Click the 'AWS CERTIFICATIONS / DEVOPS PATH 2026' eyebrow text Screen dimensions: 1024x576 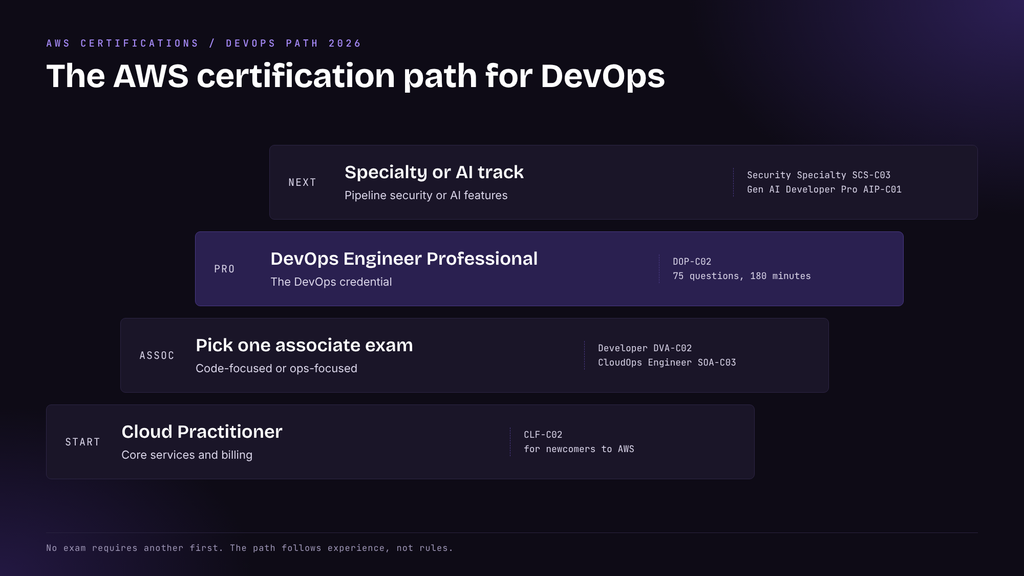204,43
